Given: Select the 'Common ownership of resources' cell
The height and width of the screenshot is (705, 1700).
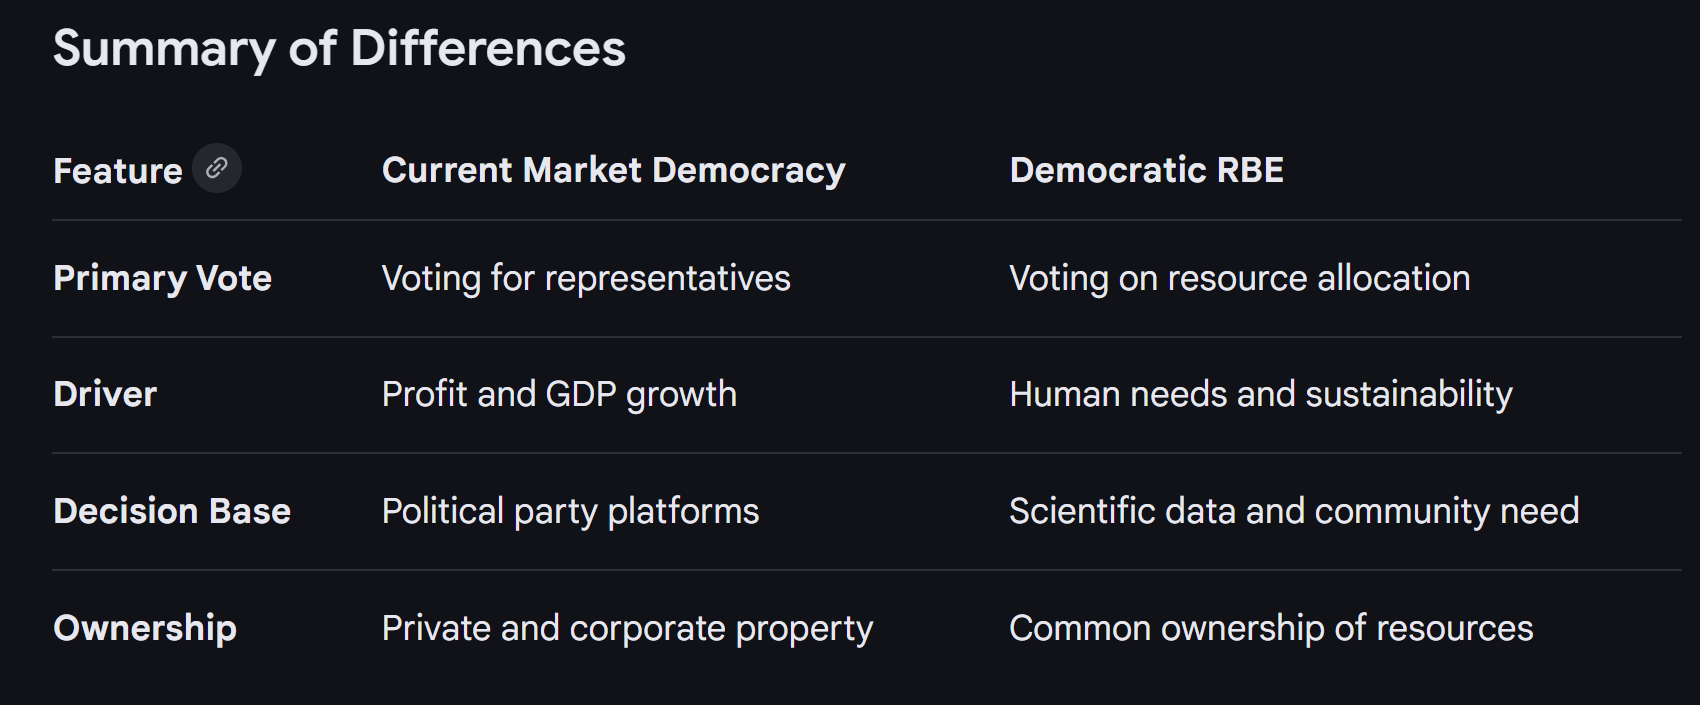Looking at the screenshot, I should click(1270, 628).
